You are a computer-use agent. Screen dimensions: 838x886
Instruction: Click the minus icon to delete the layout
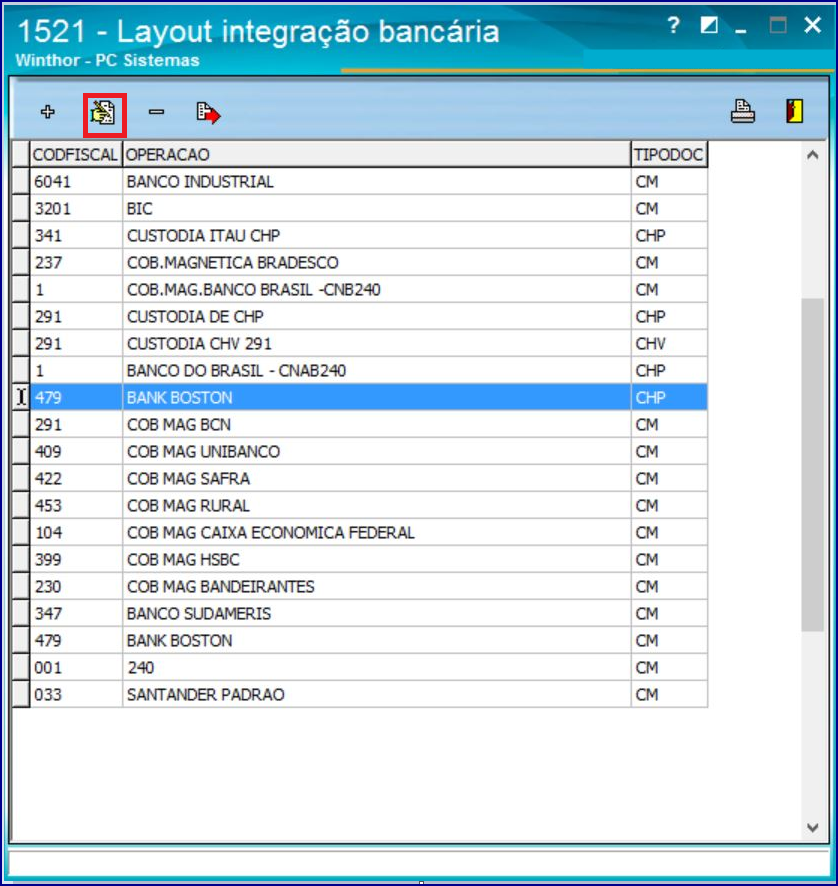[x=157, y=112]
